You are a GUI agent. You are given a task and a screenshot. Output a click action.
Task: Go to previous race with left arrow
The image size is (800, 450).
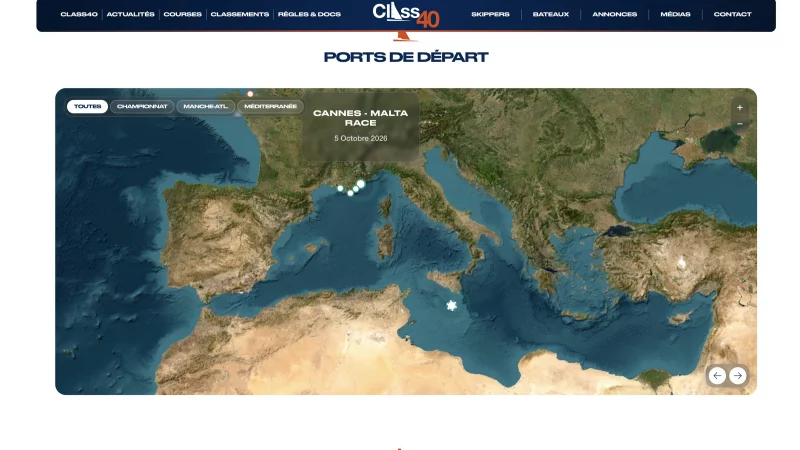717,376
